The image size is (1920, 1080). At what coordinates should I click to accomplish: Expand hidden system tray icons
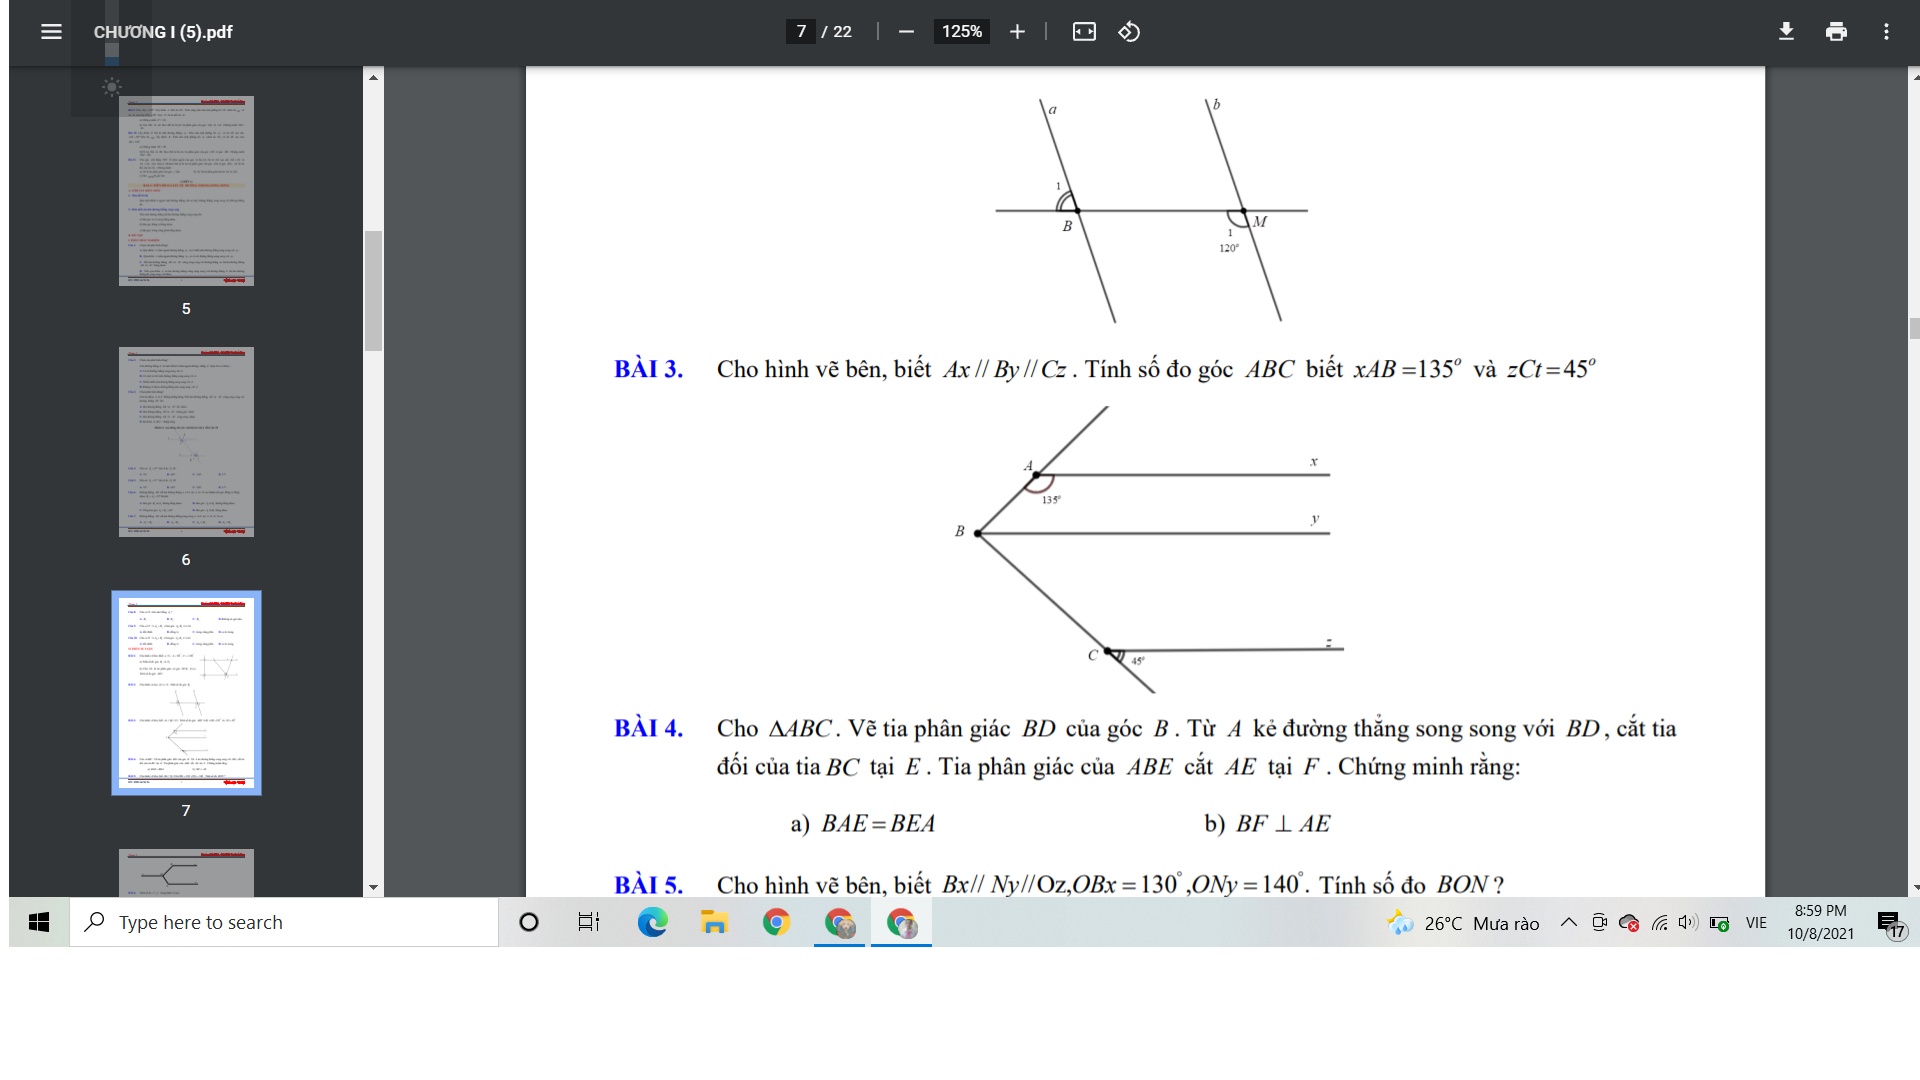1568,922
